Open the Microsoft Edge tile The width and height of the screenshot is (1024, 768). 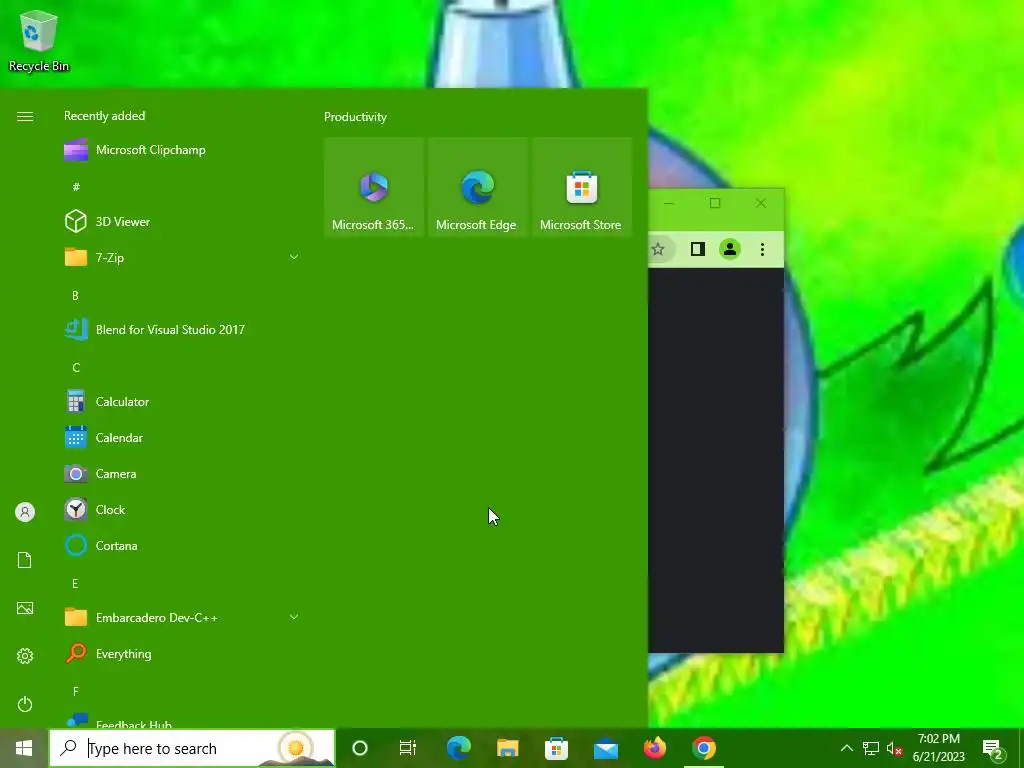[477, 187]
